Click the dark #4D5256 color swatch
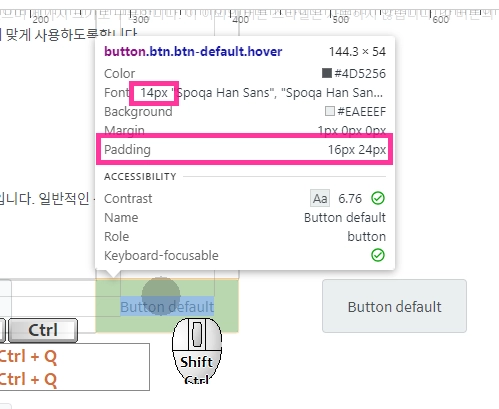 (x=327, y=73)
